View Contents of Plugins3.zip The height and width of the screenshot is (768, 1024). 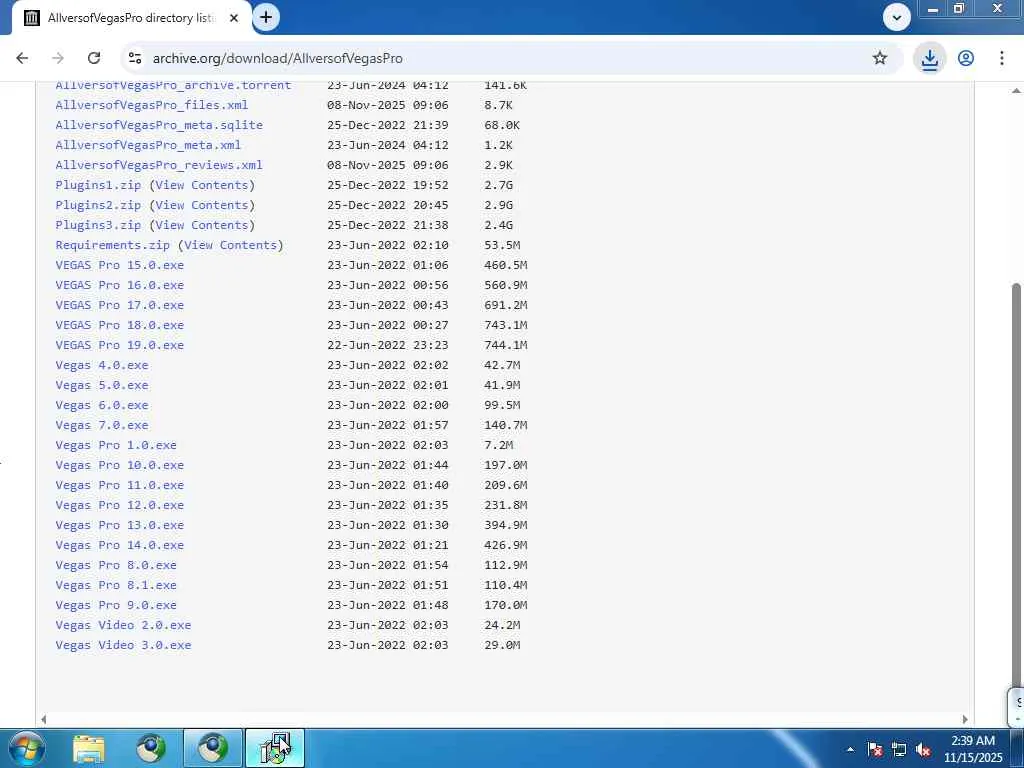pyautogui.click(x=202, y=225)
